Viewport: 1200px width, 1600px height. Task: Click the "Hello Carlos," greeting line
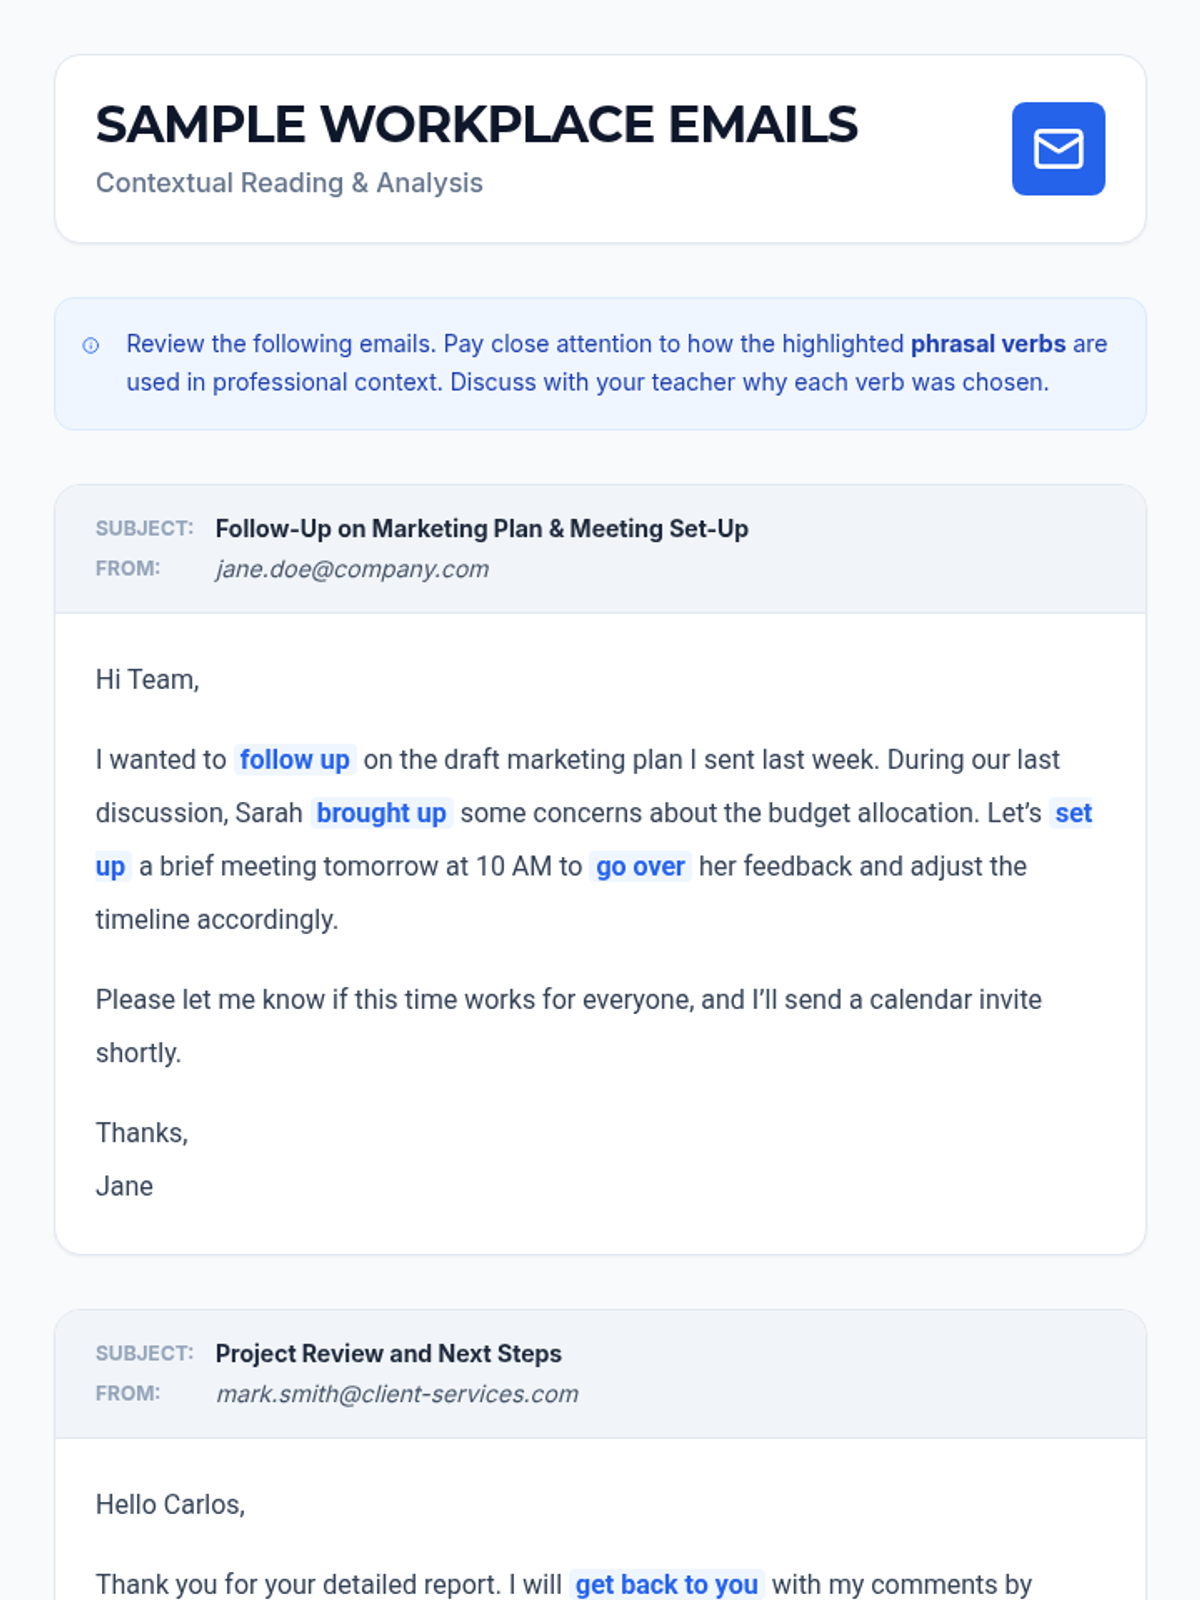point(170,1505)
